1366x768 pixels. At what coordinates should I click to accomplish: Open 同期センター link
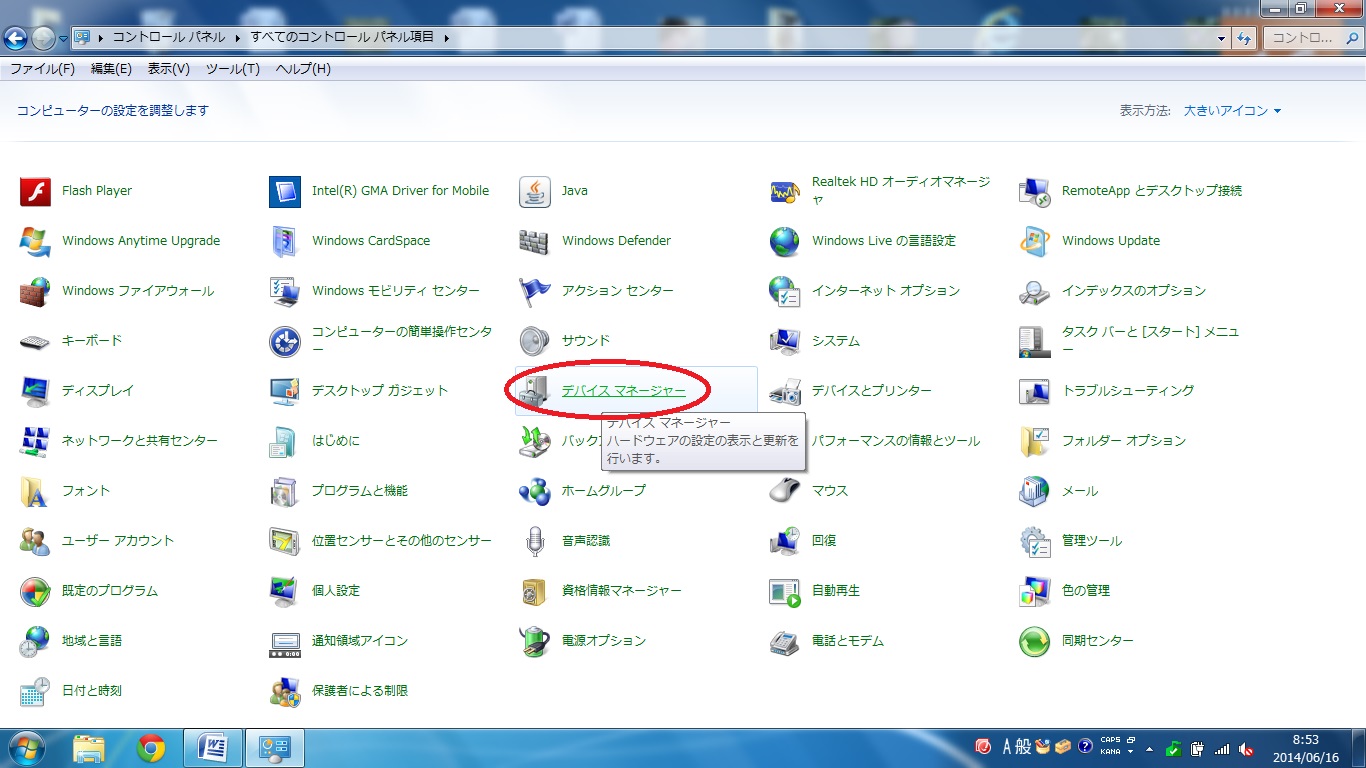pyautogui.click(x=1098, y=641)
